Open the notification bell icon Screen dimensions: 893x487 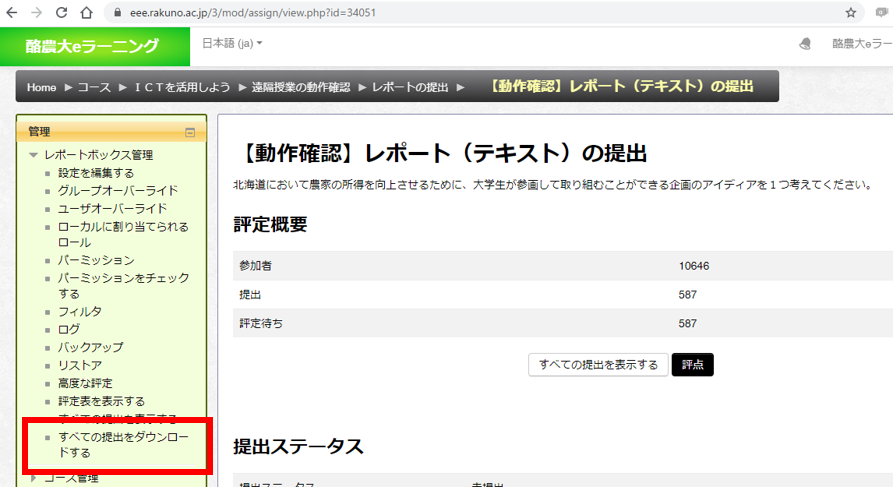pos(805,45)
